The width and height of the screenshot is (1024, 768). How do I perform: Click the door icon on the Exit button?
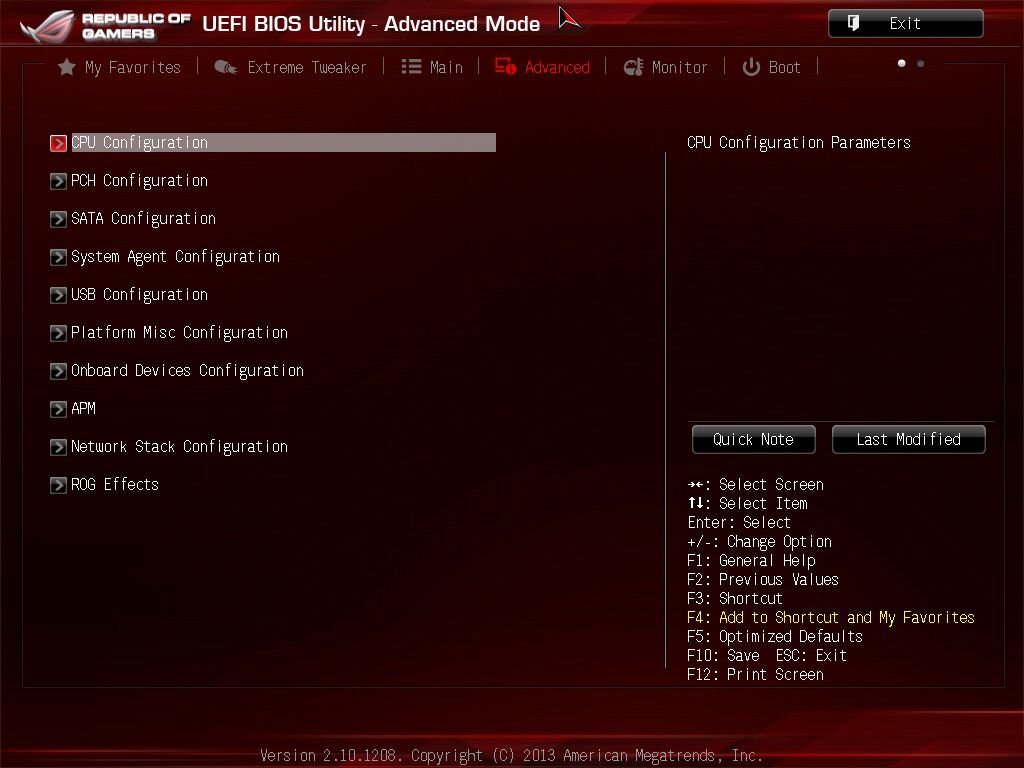853,24
